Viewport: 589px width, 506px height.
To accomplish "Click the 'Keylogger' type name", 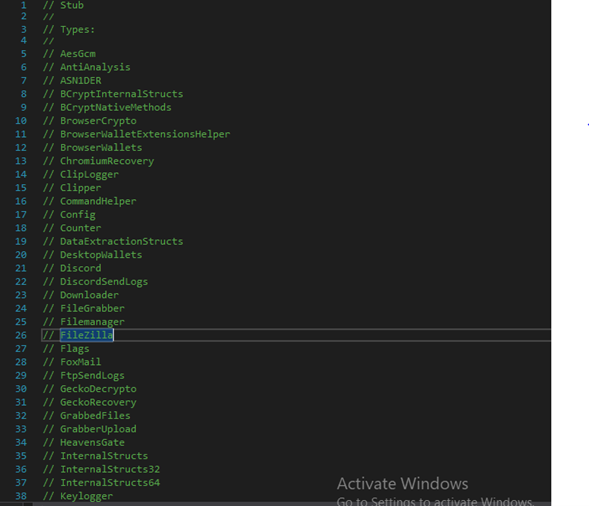I will tap(86, 496).
